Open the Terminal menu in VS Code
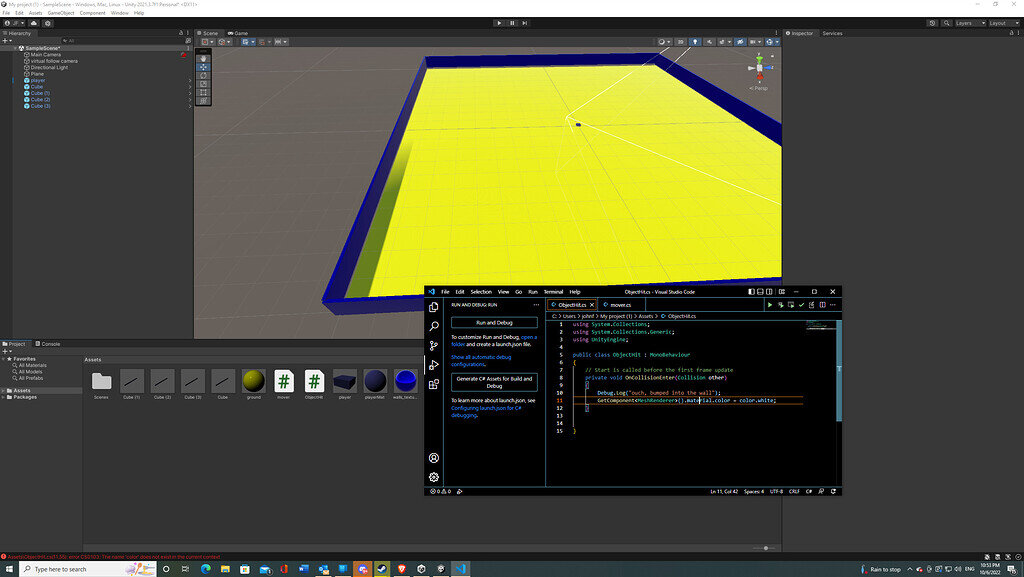This screenshot has height=577, width=1024. (554, 292)
